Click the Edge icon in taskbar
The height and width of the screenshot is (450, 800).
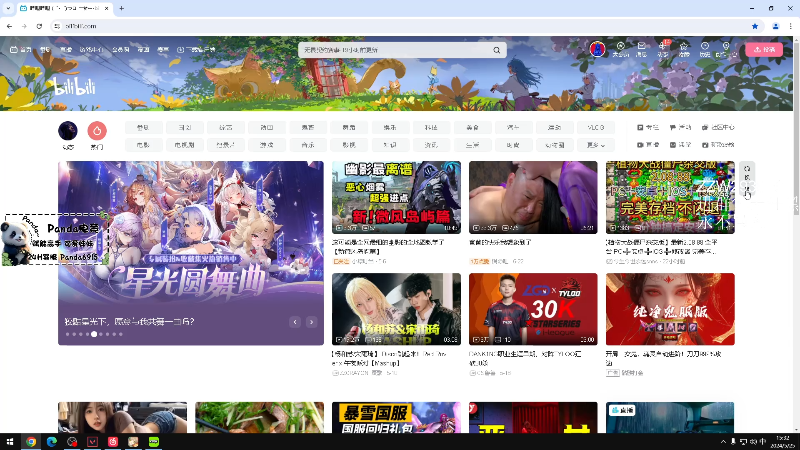[52, 442]
